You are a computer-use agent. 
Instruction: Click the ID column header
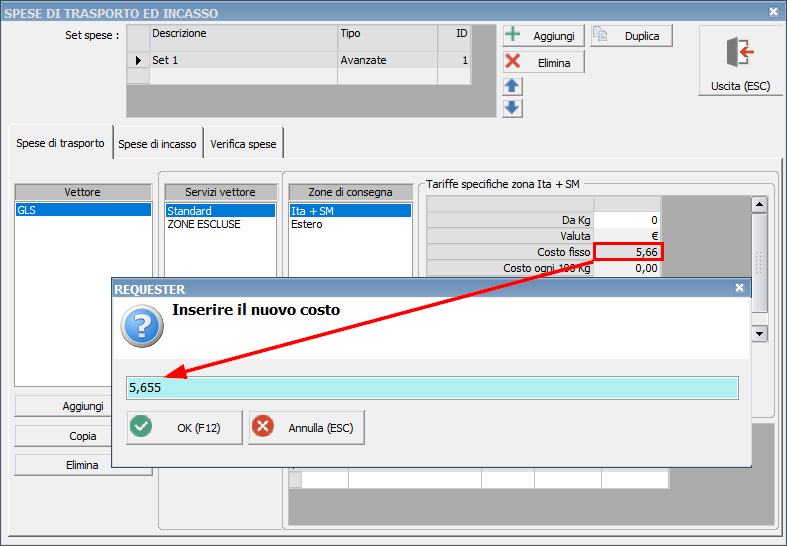pos(454,38)
